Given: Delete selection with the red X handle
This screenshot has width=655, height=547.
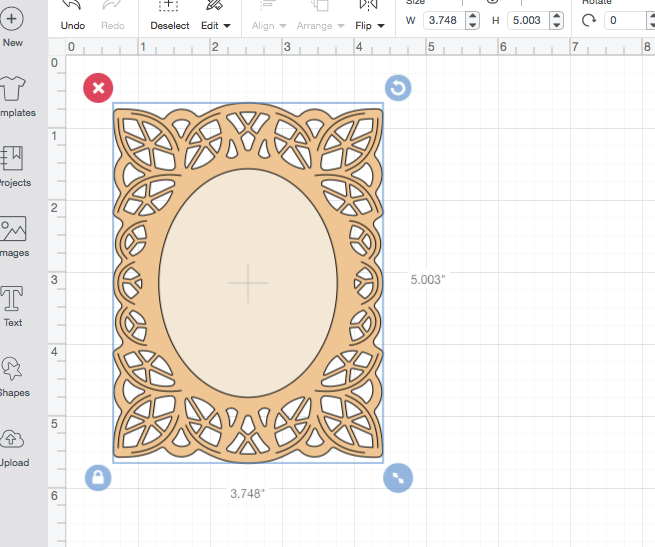Looking at the screenshot, I should pos(98,88).
